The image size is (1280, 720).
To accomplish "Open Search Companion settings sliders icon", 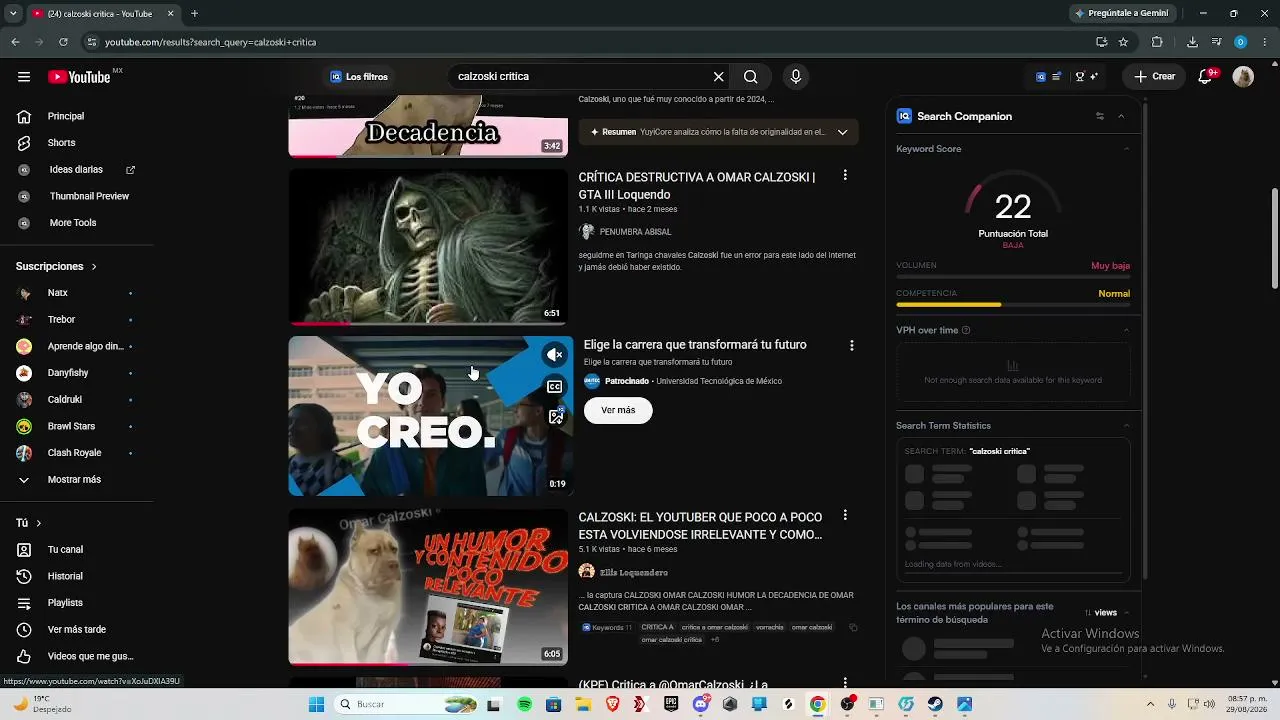I will coord(1100,116).
